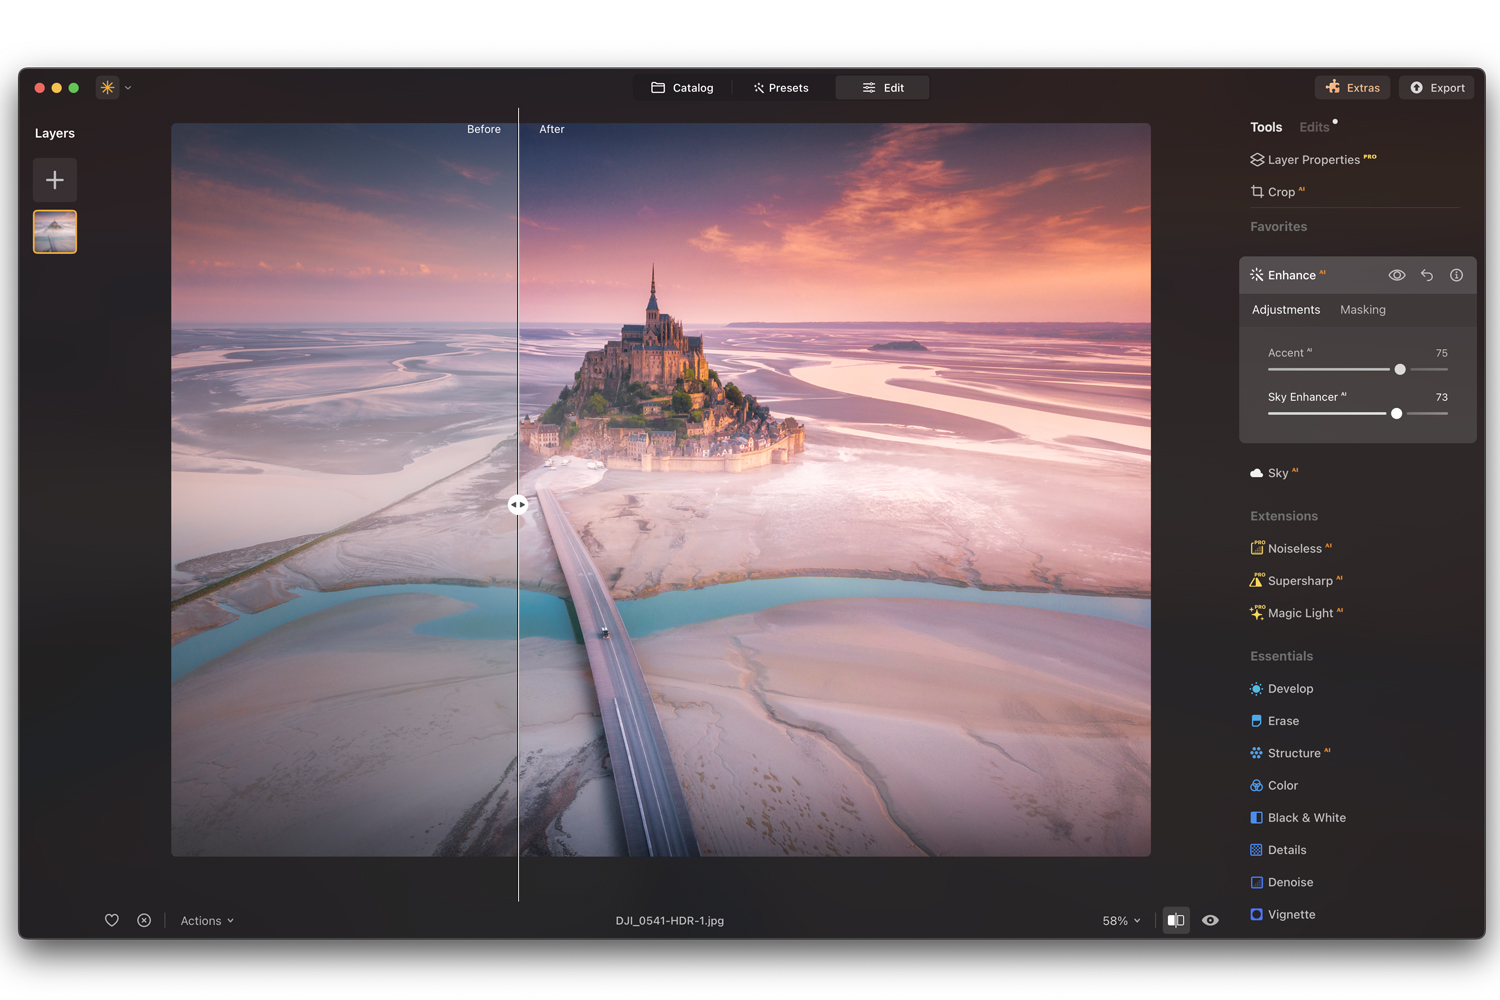
Task: Open the Color tool
Action: (x=1274, y=786)
